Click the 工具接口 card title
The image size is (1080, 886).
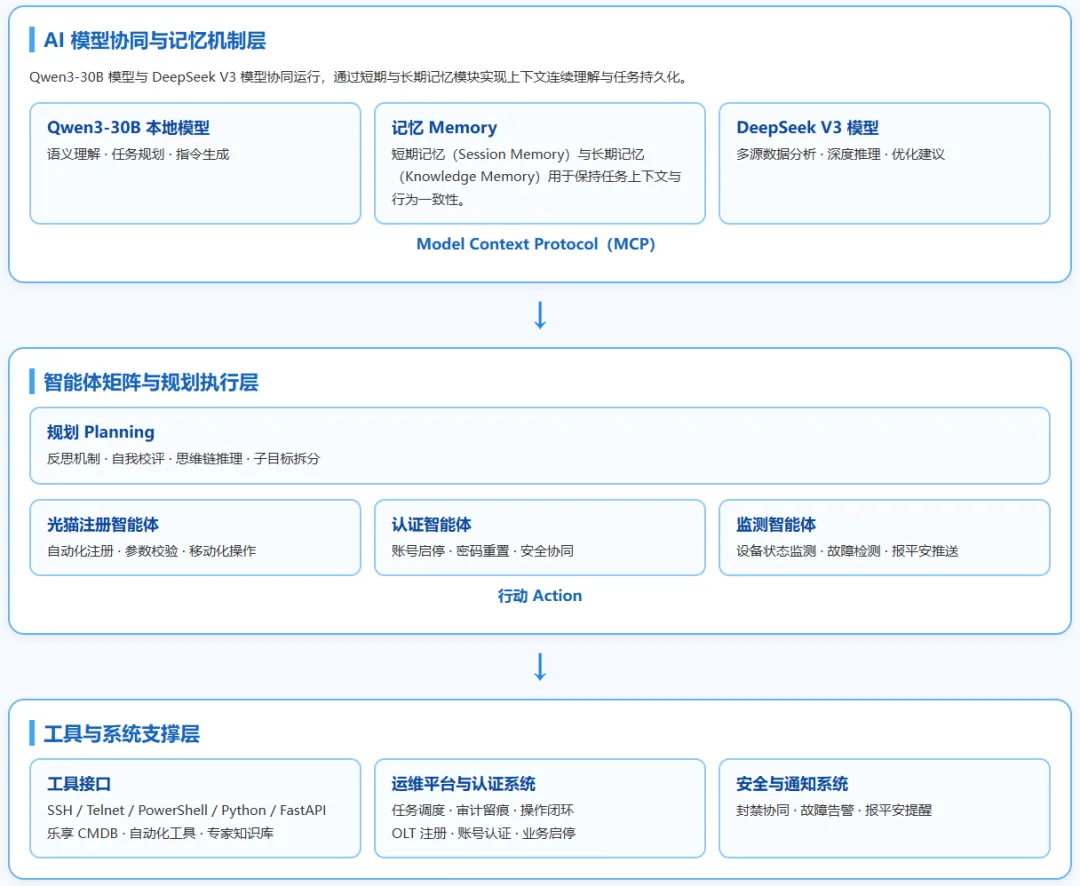(x=79, y=784)
